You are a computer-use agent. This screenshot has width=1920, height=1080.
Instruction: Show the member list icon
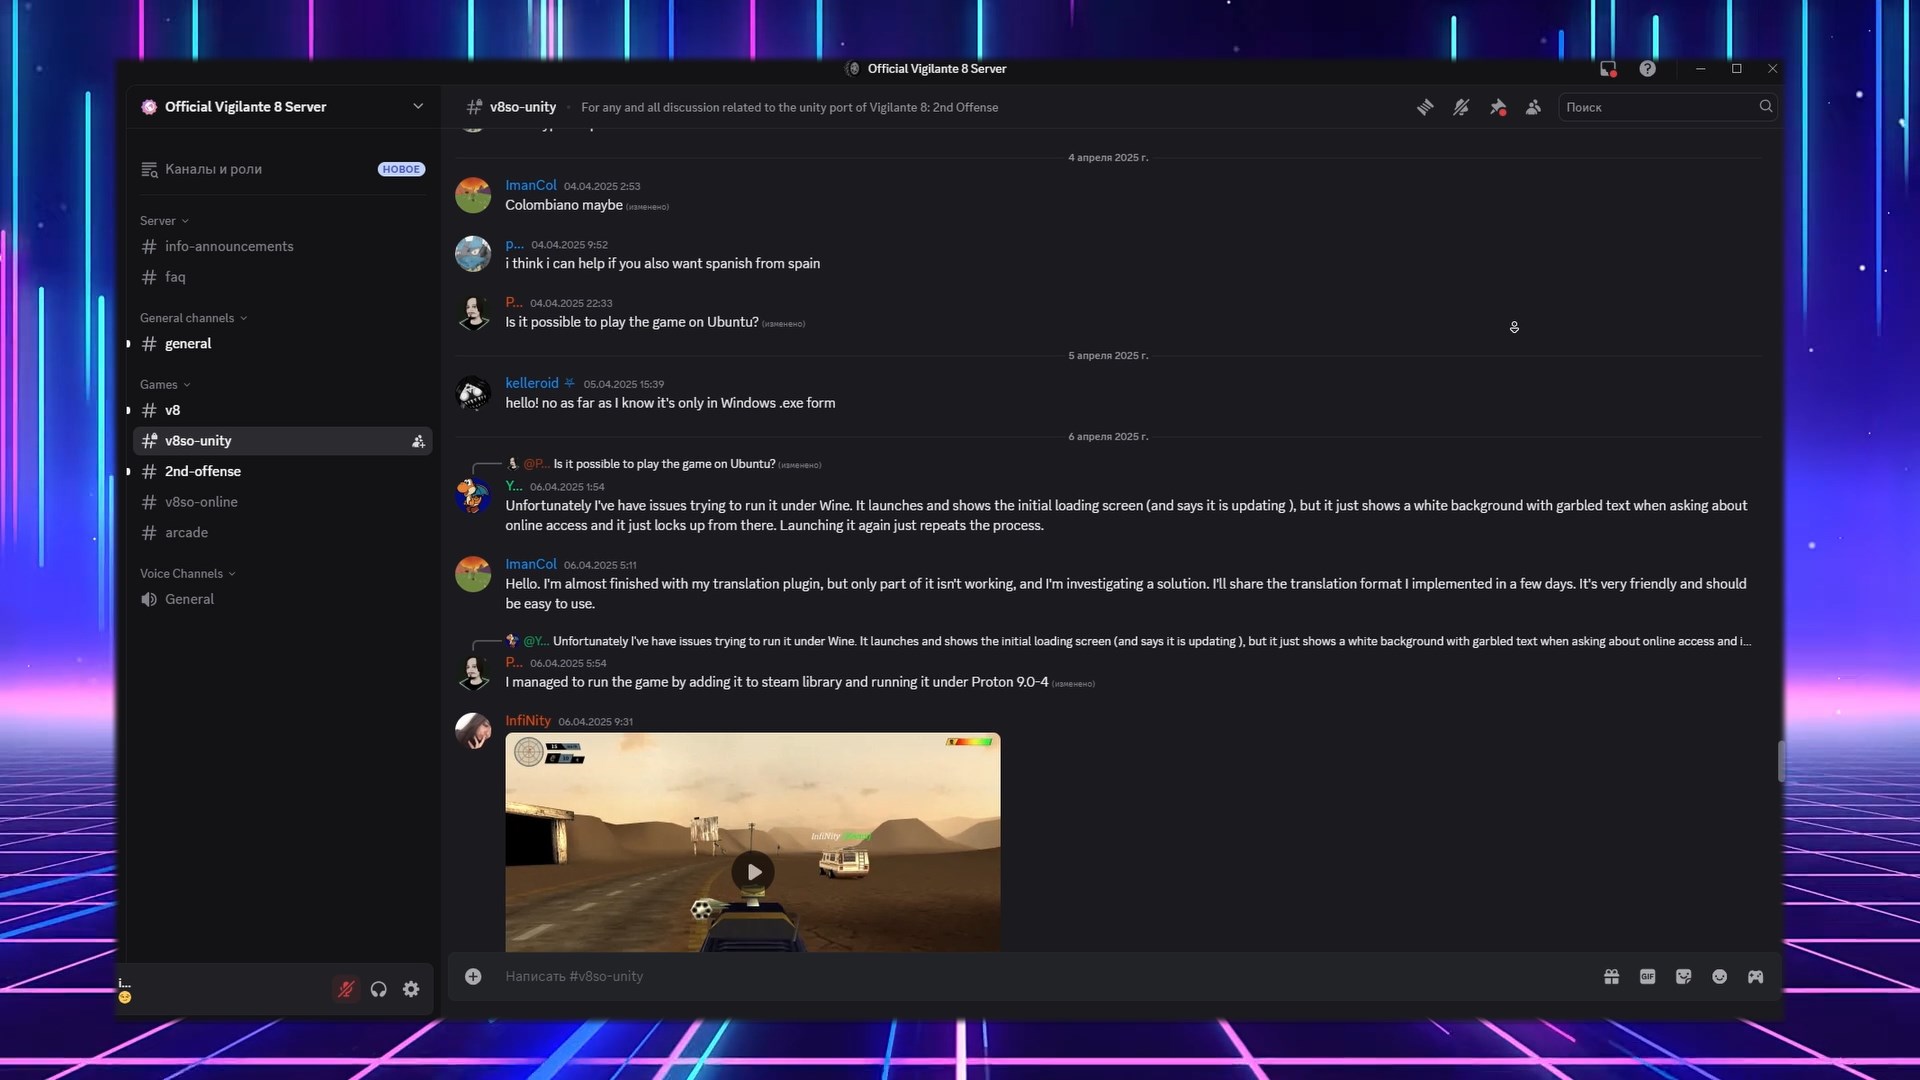[1533, 107]
